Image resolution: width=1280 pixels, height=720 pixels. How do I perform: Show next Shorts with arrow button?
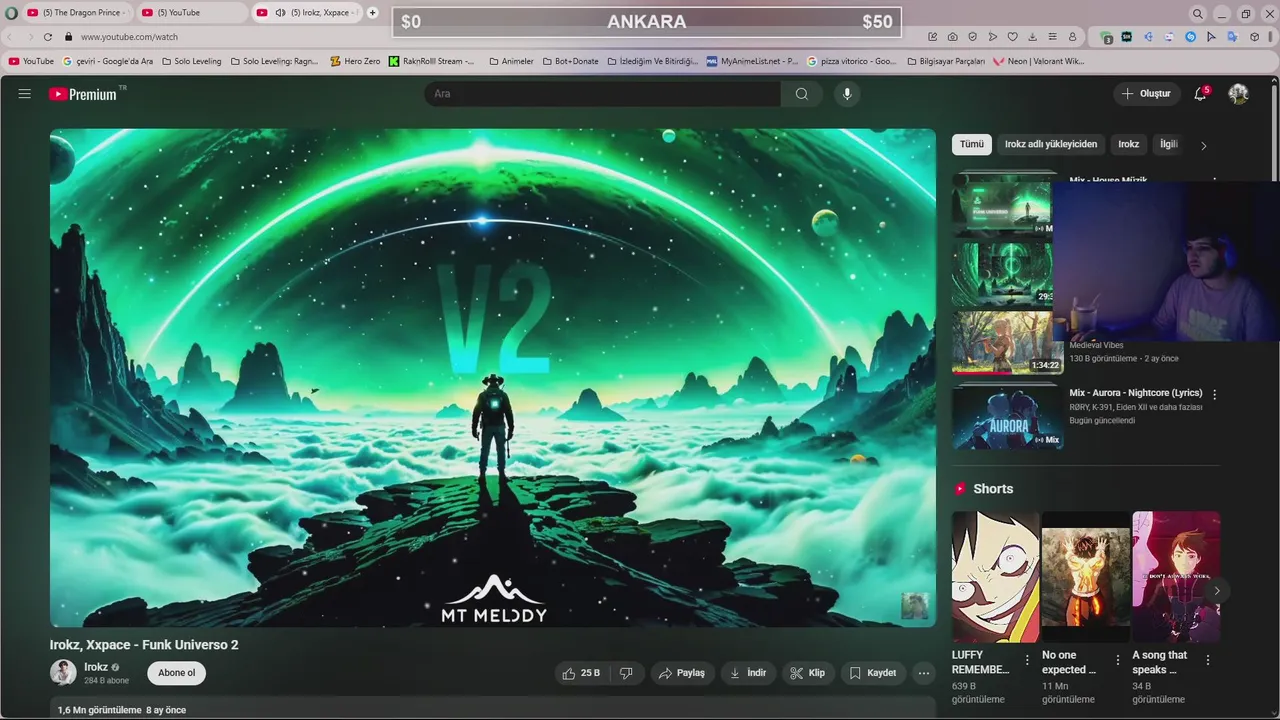pos(1217,591)
